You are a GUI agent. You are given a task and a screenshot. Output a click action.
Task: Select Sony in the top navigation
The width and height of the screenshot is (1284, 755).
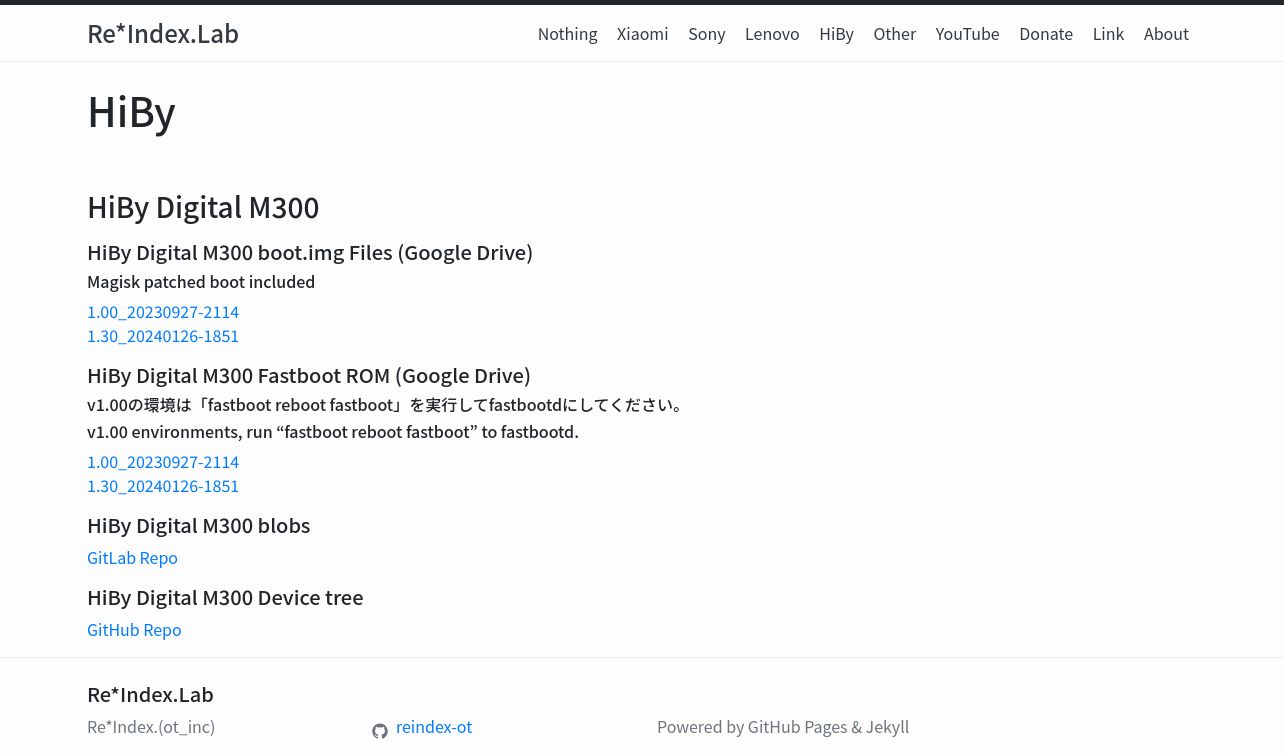pos(706,34)
